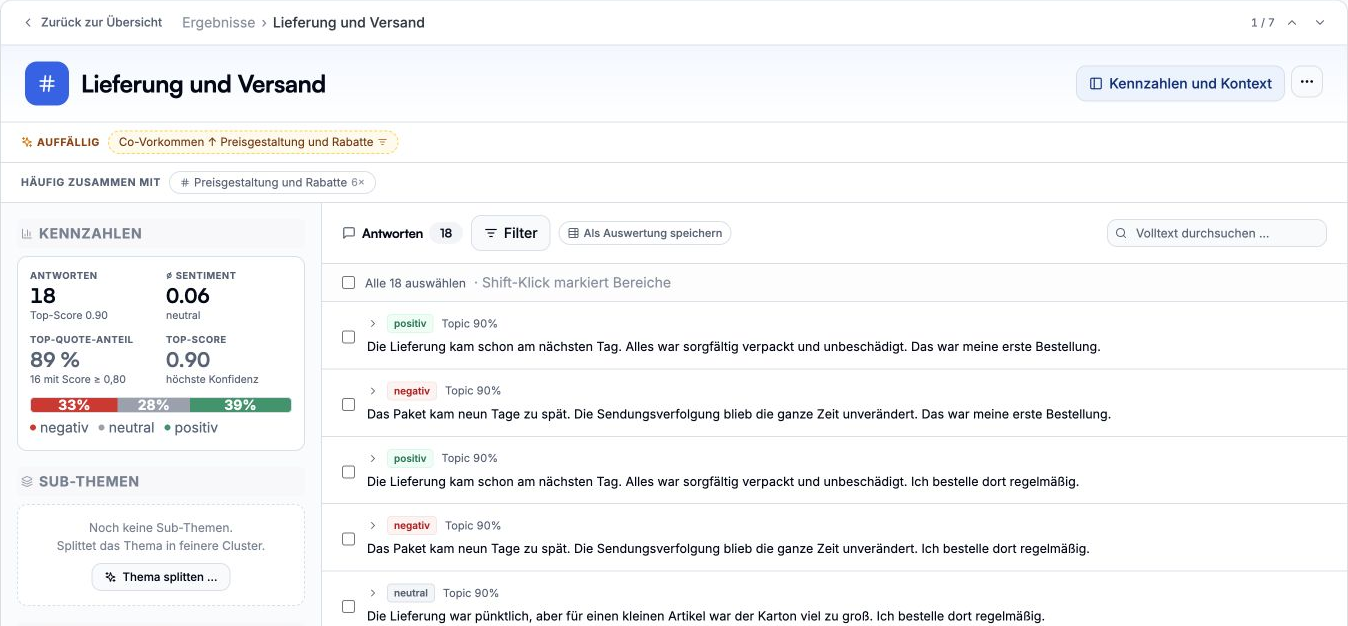Click the filter icon in the Co-Vorkommen chip
The width and height of the screenshot is (1348, 626).
(383, 142)
